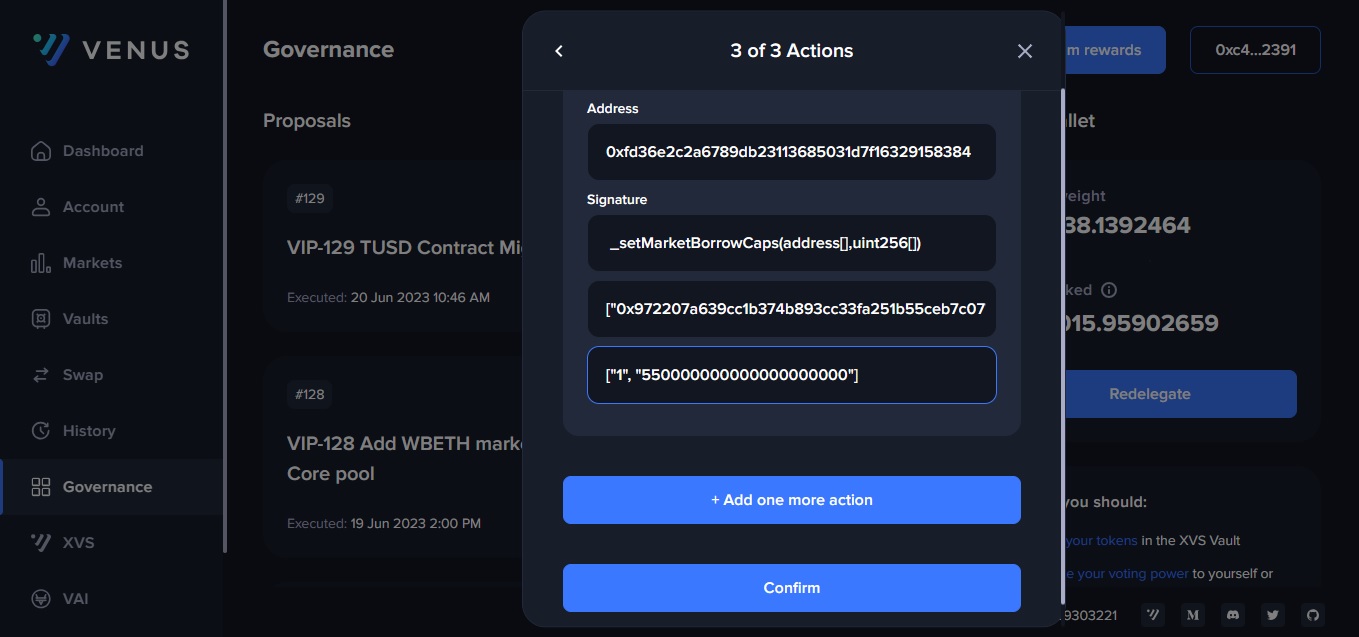Image resolution: width=1359 pixels, height=637 pixels.
Task: Open the Vaults page in sidebar
Action: 85,319
